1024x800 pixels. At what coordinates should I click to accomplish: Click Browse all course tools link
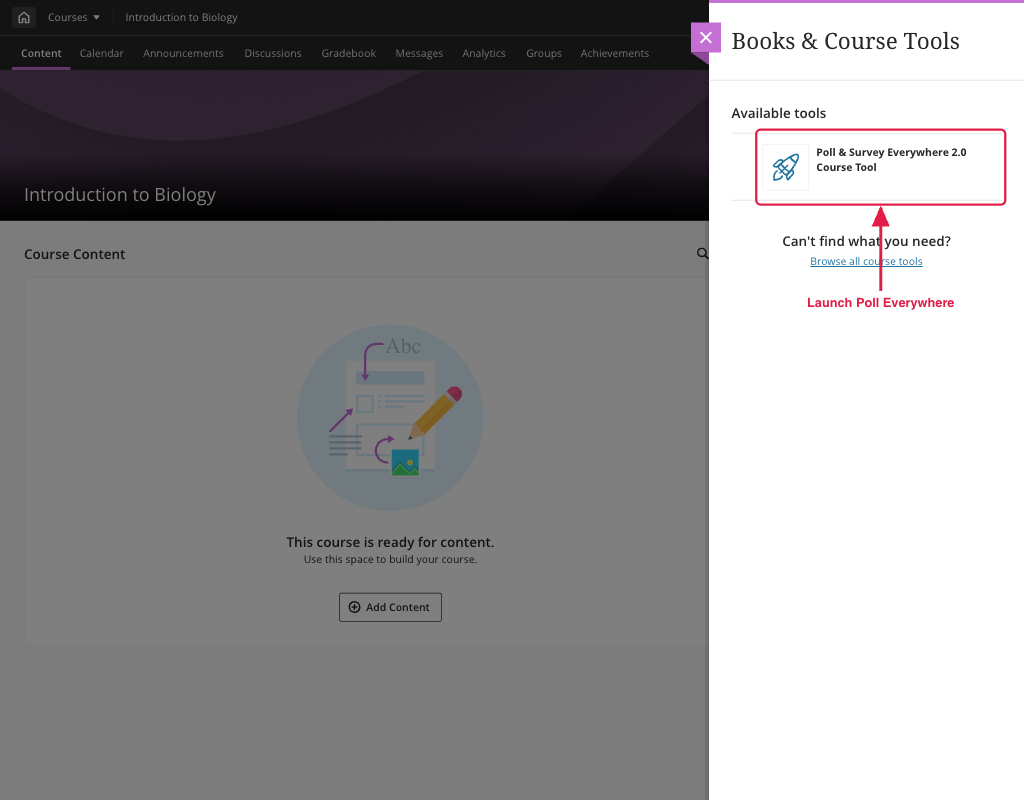click(866, 261)
